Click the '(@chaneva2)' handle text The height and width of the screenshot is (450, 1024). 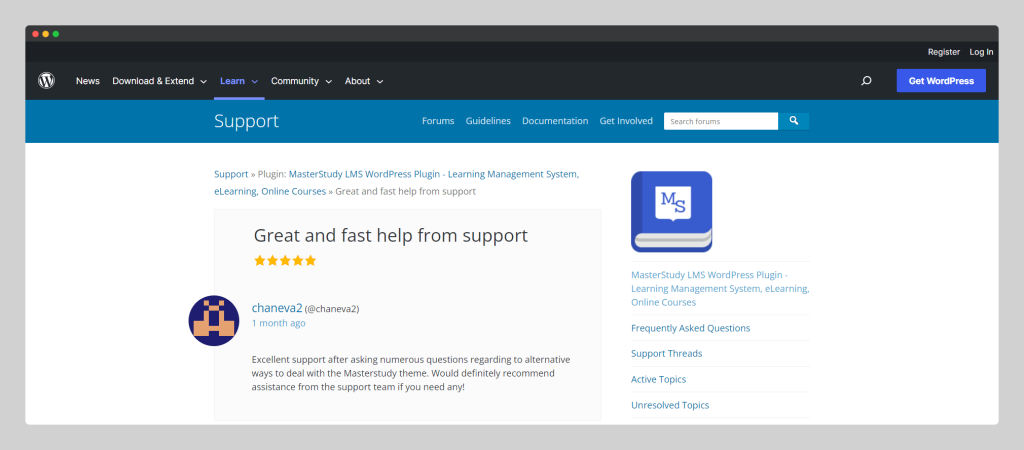[x=332, y=309]
